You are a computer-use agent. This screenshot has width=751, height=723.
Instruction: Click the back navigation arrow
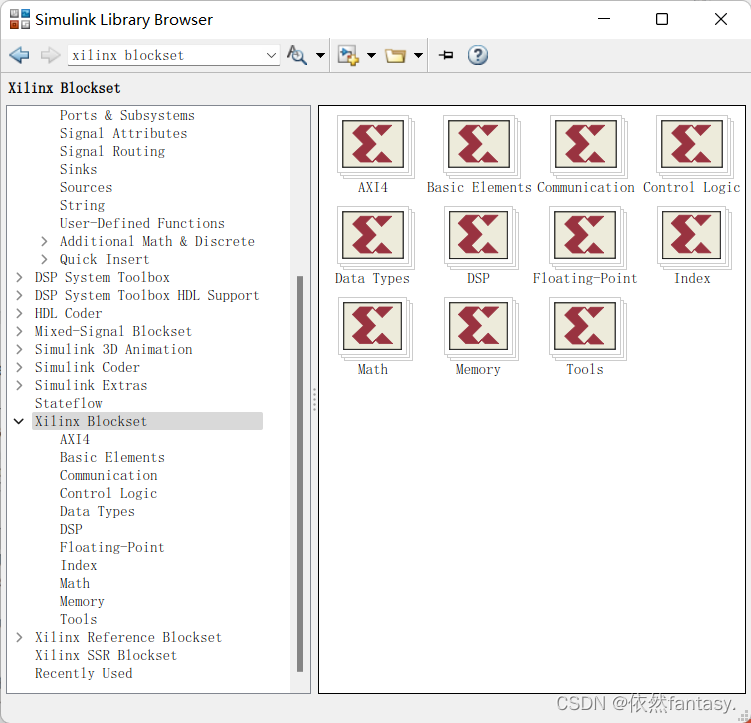pos(19,55)
